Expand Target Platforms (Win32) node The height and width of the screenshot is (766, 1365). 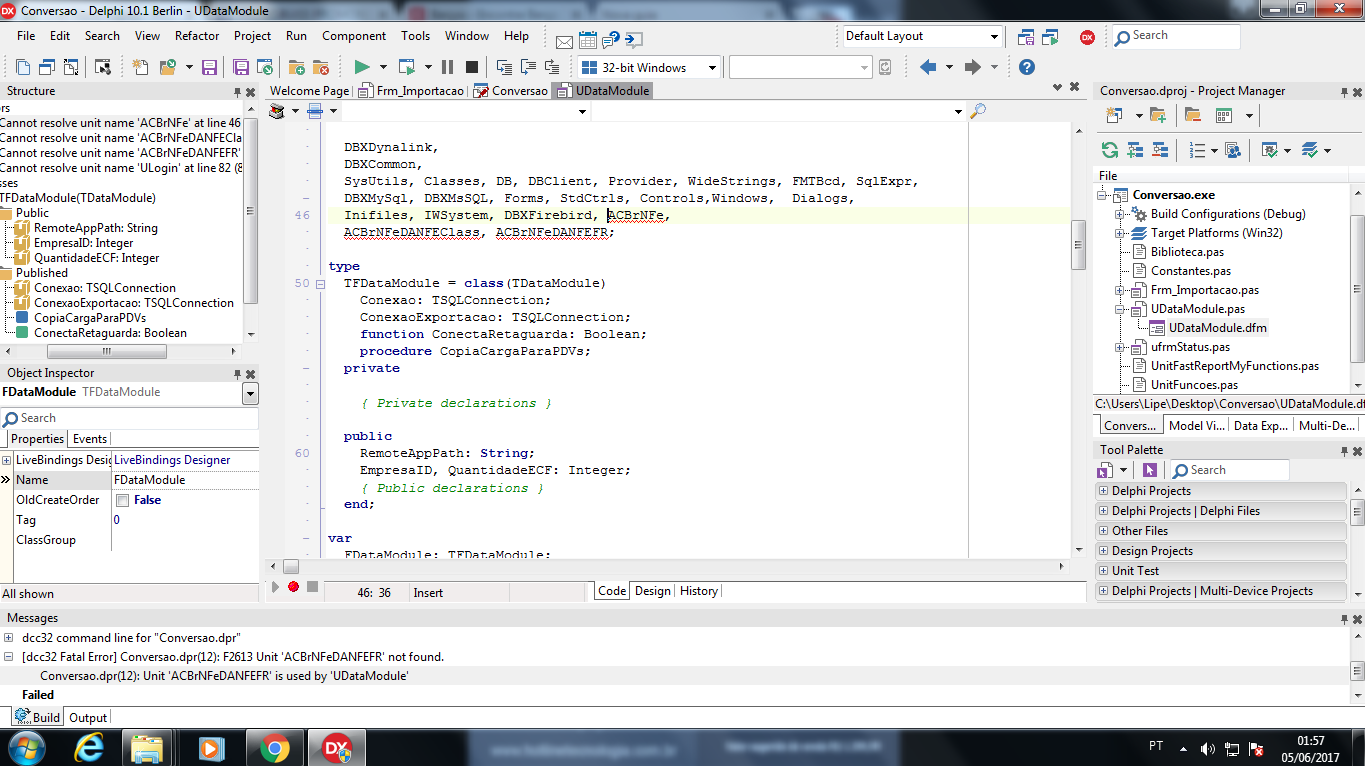(x=1120, y=233)
